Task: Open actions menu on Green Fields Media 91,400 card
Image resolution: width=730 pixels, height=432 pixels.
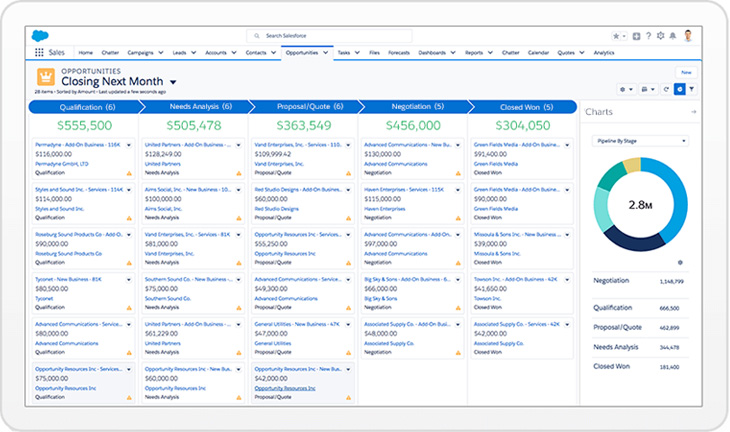Action: (x=568, y=145)
